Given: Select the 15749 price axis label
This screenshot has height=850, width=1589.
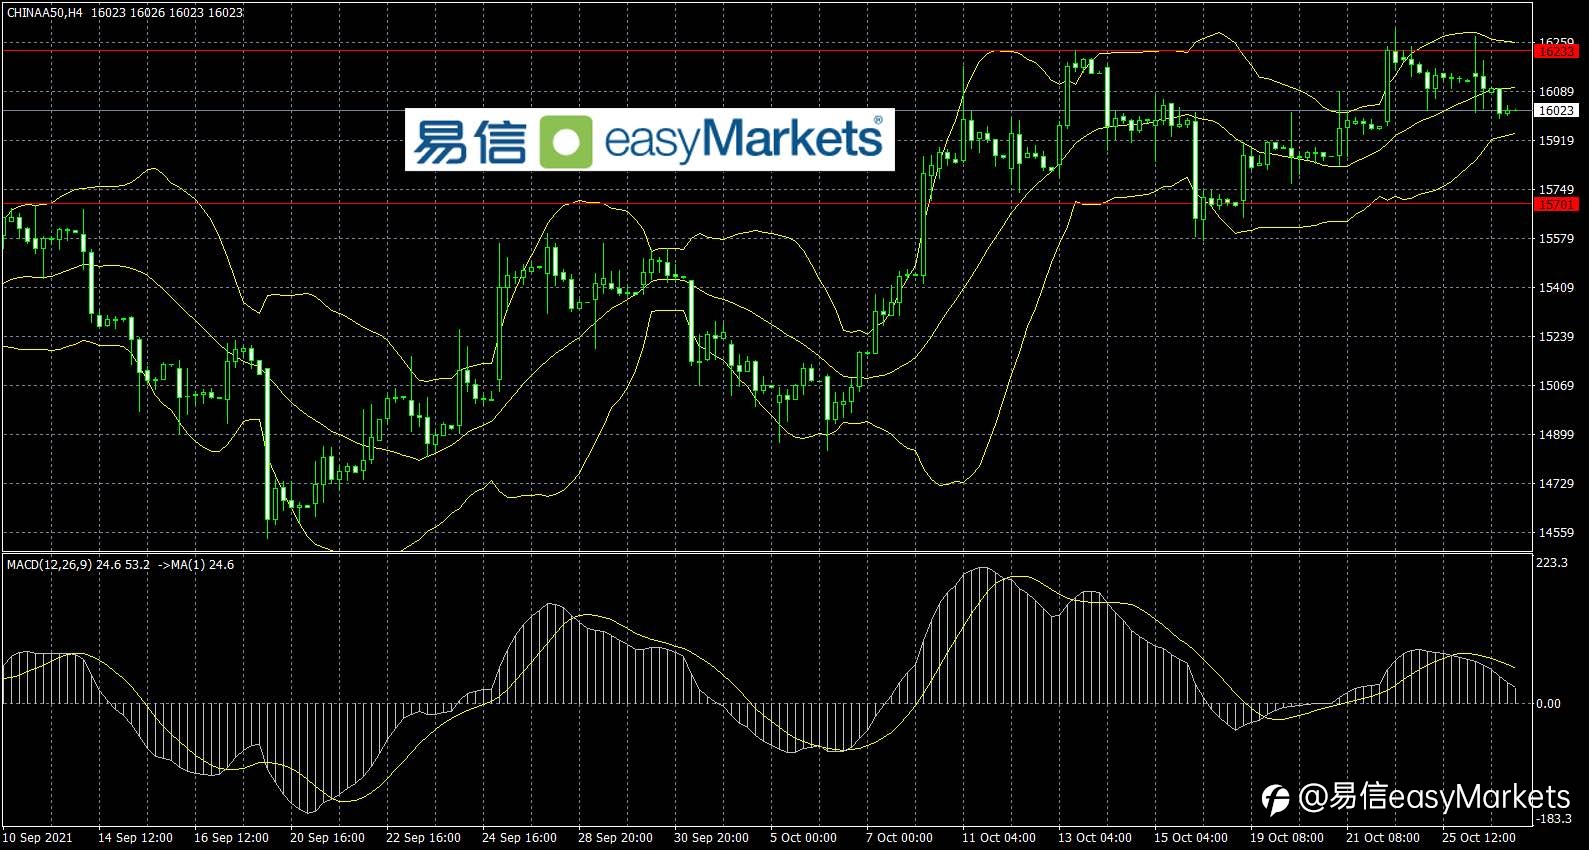Looking at the screenshot, I should tap(1556, 190).
